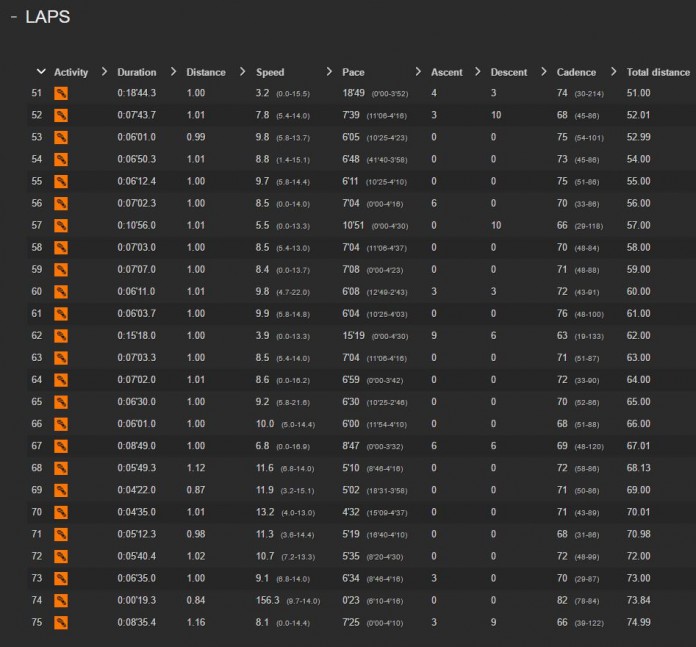Click the running activity icon for lap 60

[x=61, y=292]
